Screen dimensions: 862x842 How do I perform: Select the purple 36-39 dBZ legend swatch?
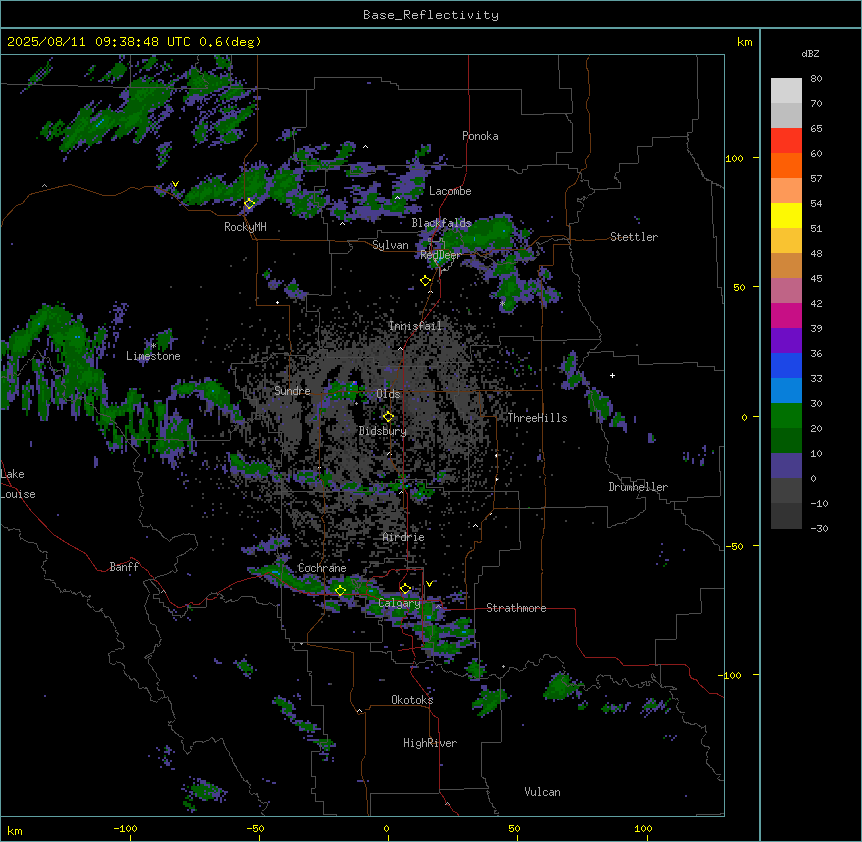(x=786, y=341)
